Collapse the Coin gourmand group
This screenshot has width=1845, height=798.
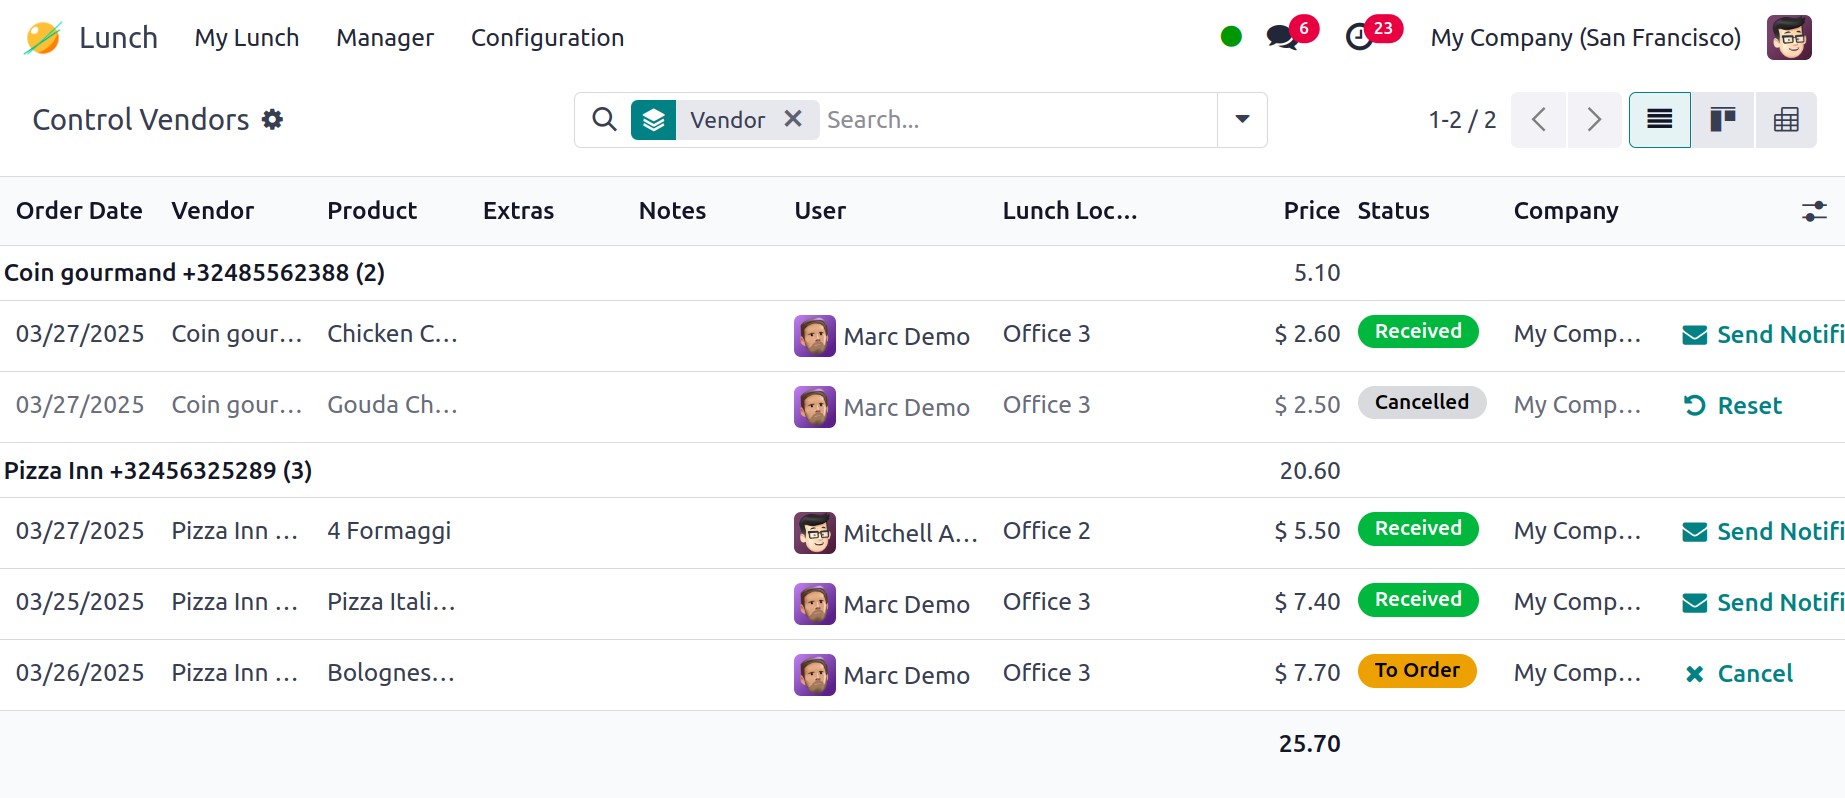(194, 273)
